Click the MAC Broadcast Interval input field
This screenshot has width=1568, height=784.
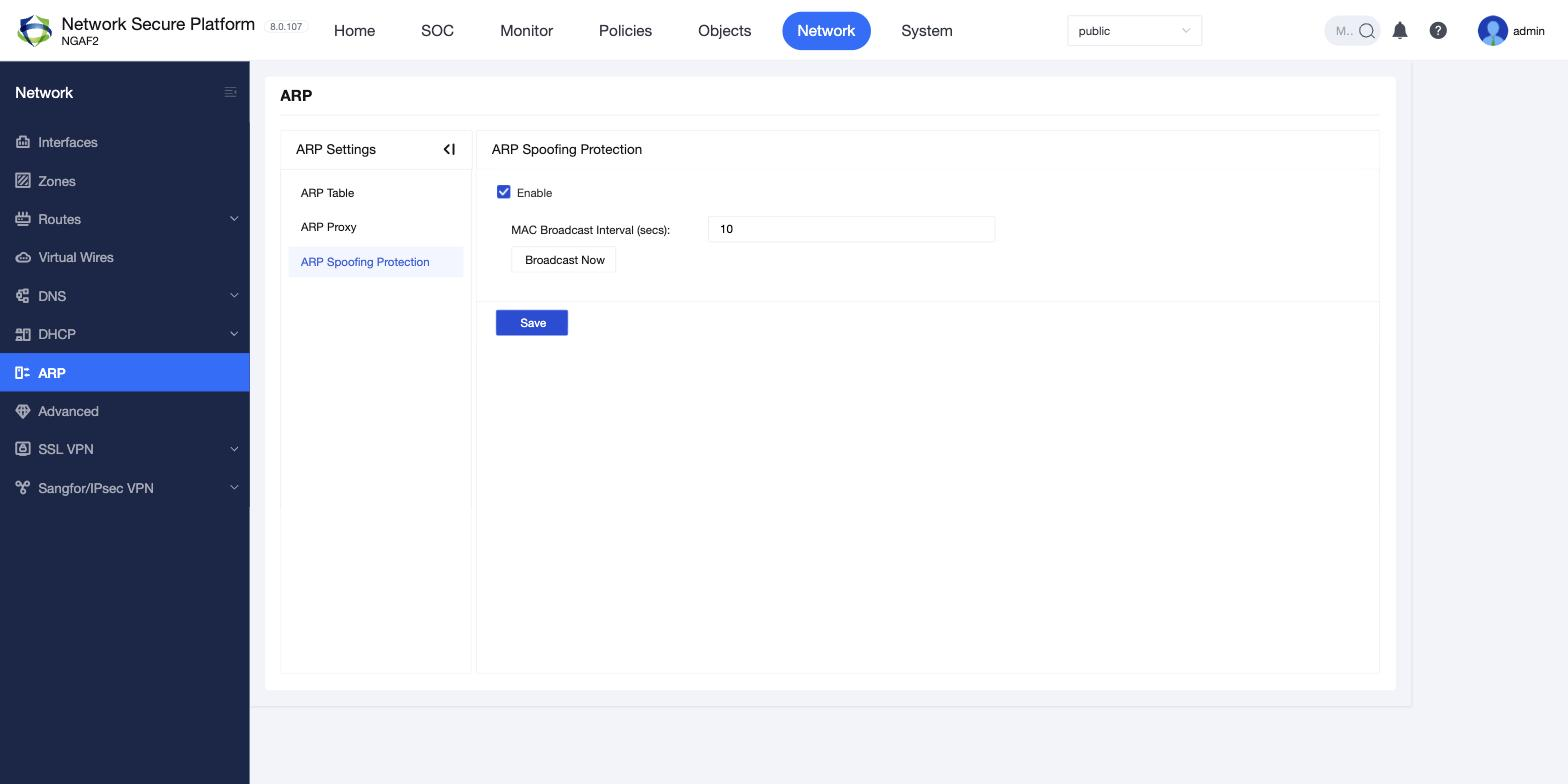click(851, 229)
